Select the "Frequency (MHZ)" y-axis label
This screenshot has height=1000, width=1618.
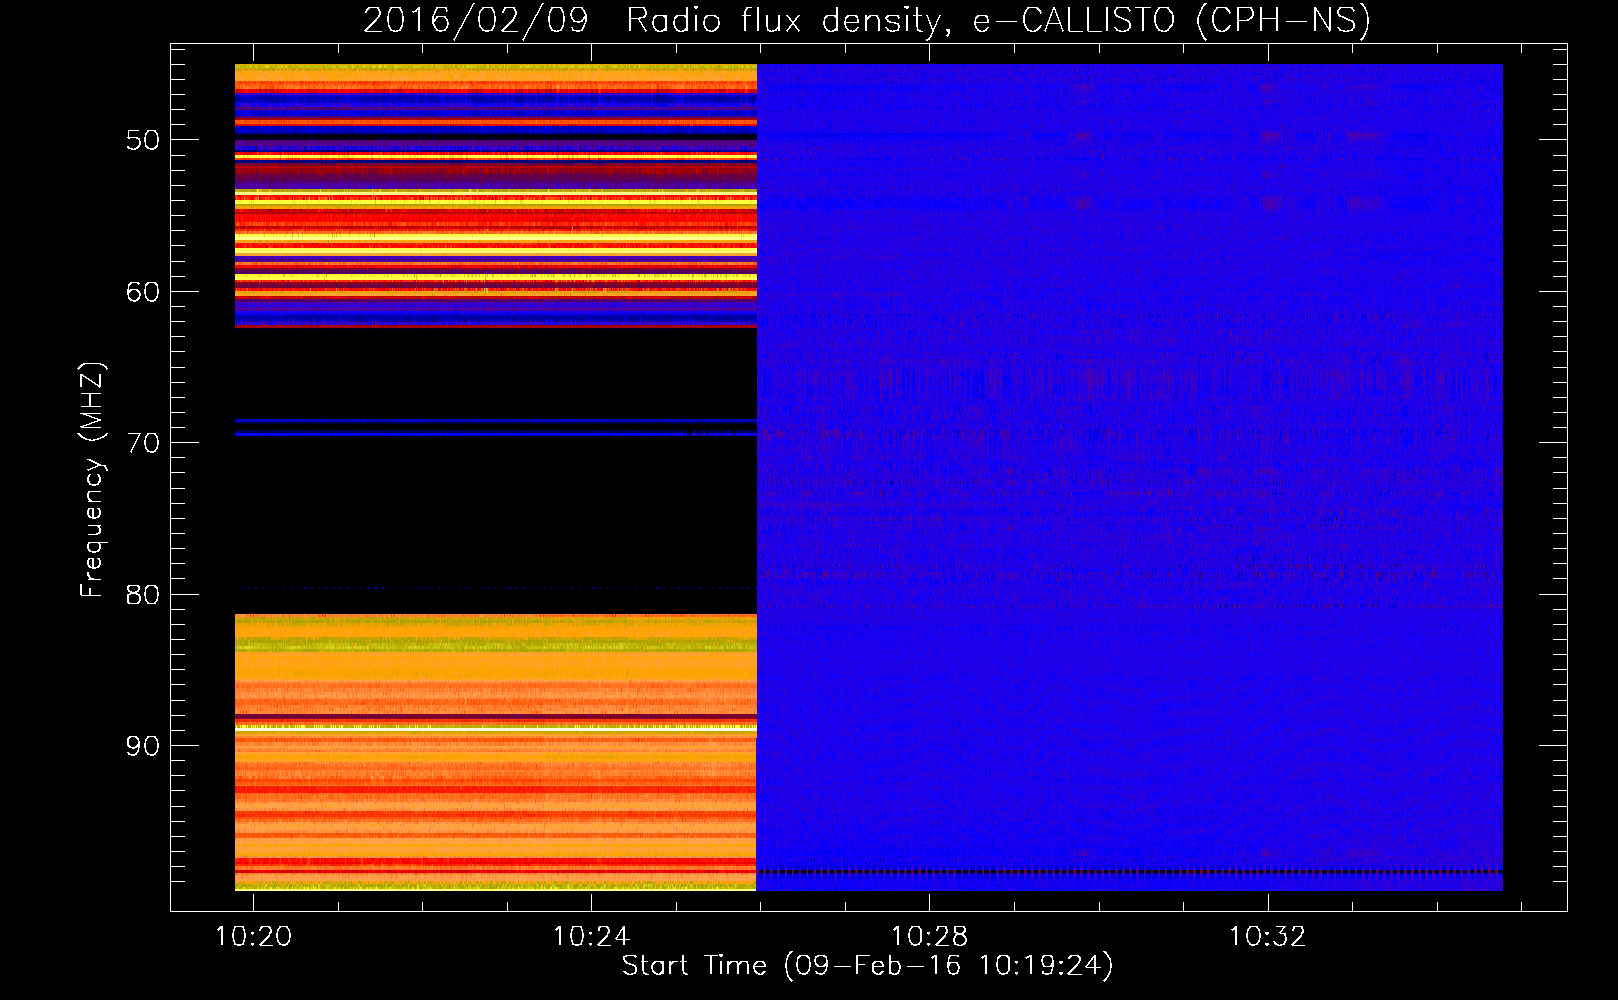pos(91,480)
